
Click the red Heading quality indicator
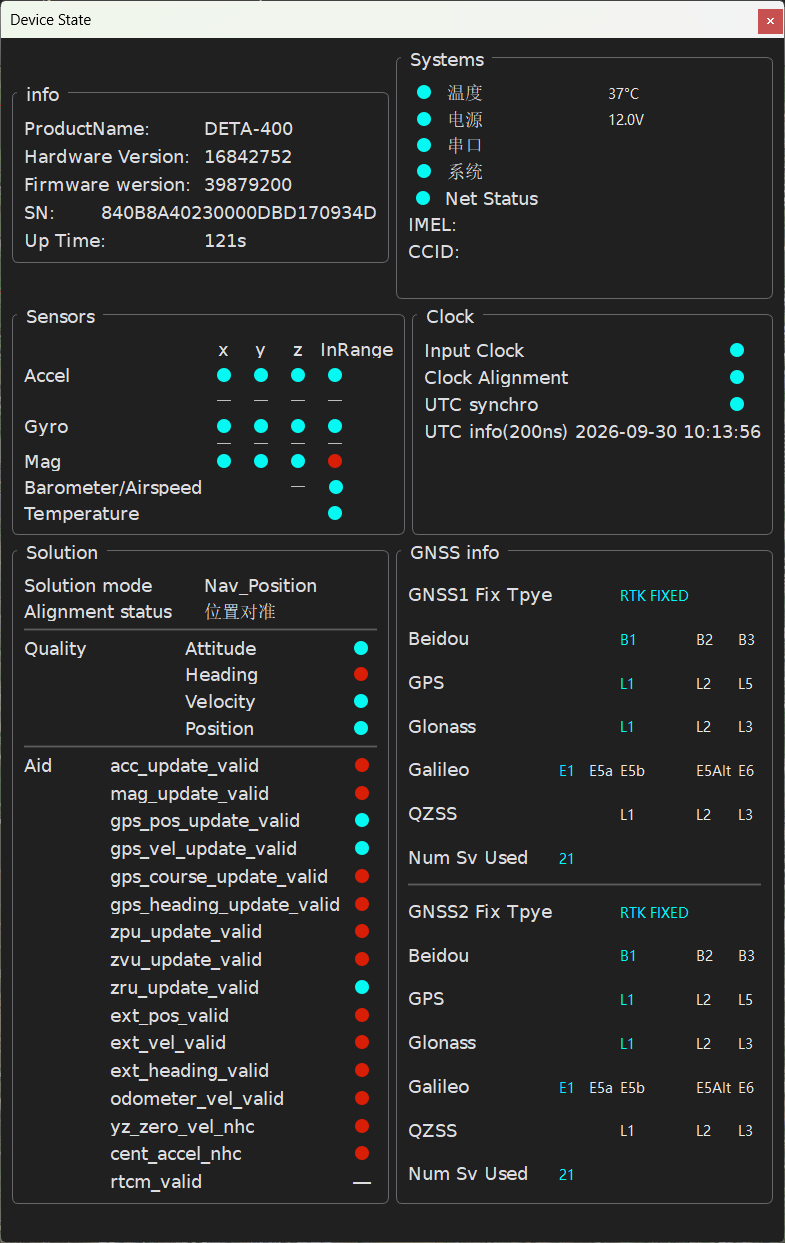click(361, 675)
